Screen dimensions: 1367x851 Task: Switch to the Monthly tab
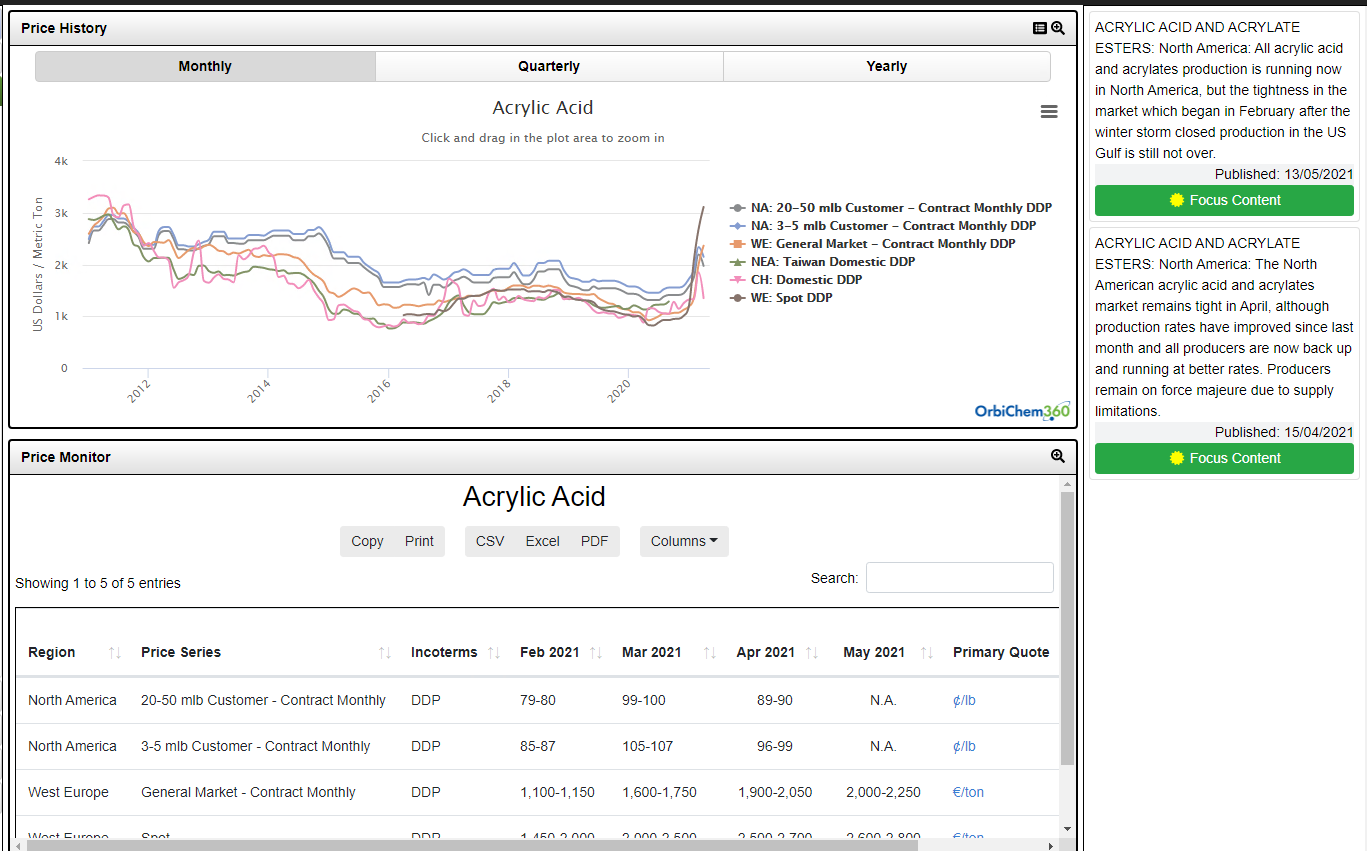tap(205, 66)
